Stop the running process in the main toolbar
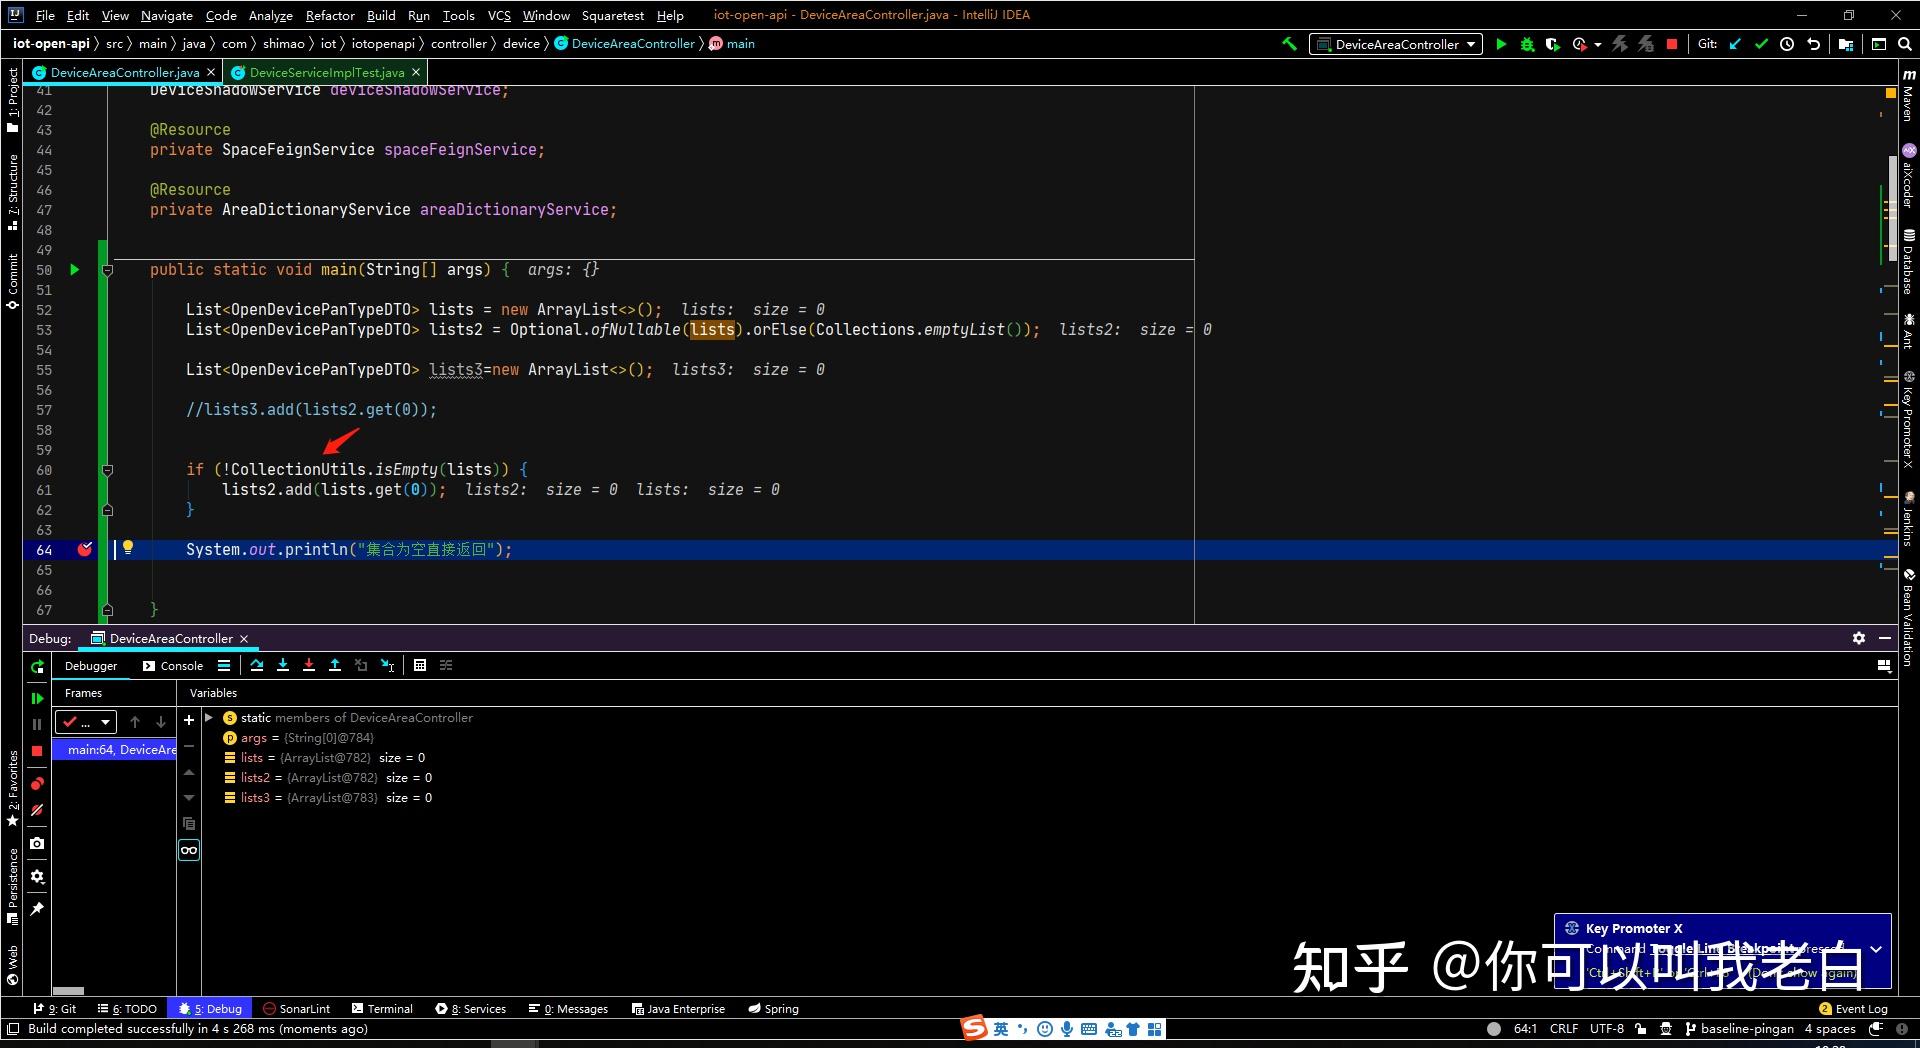The height and width of the screenshot is (1048, 1920). (x=1671, y=44)
